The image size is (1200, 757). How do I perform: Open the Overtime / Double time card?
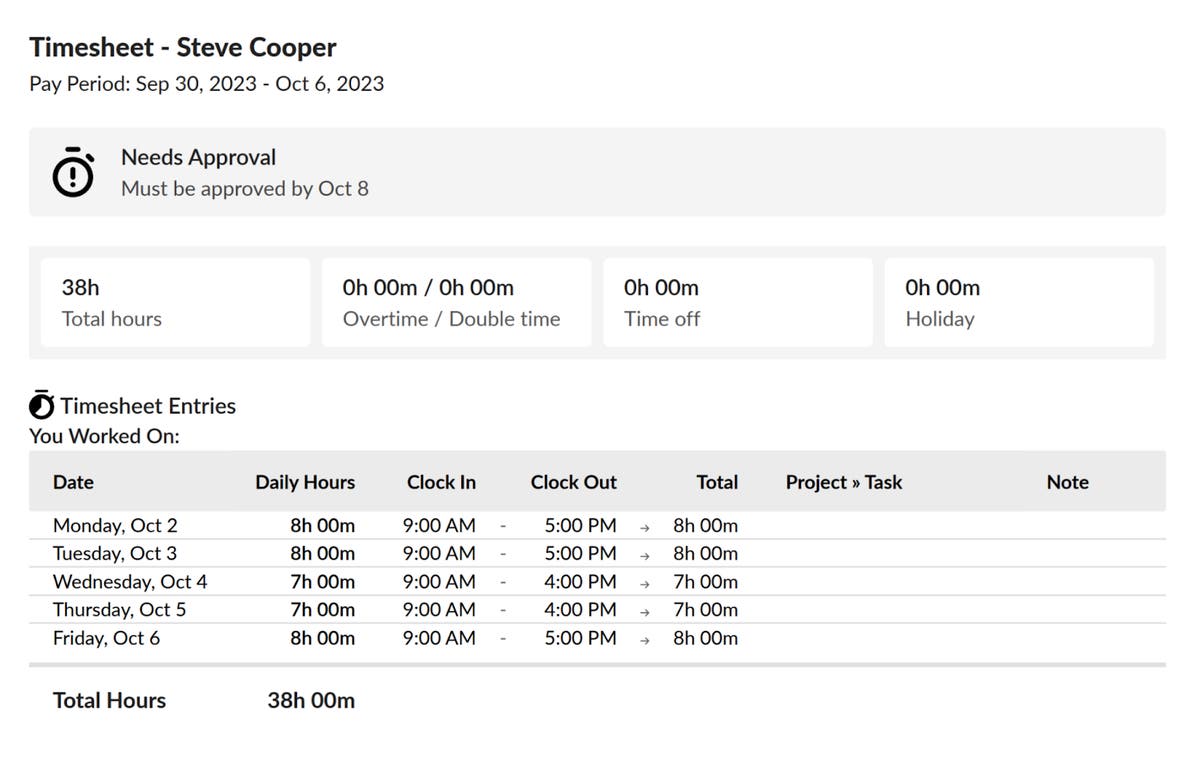456,301
